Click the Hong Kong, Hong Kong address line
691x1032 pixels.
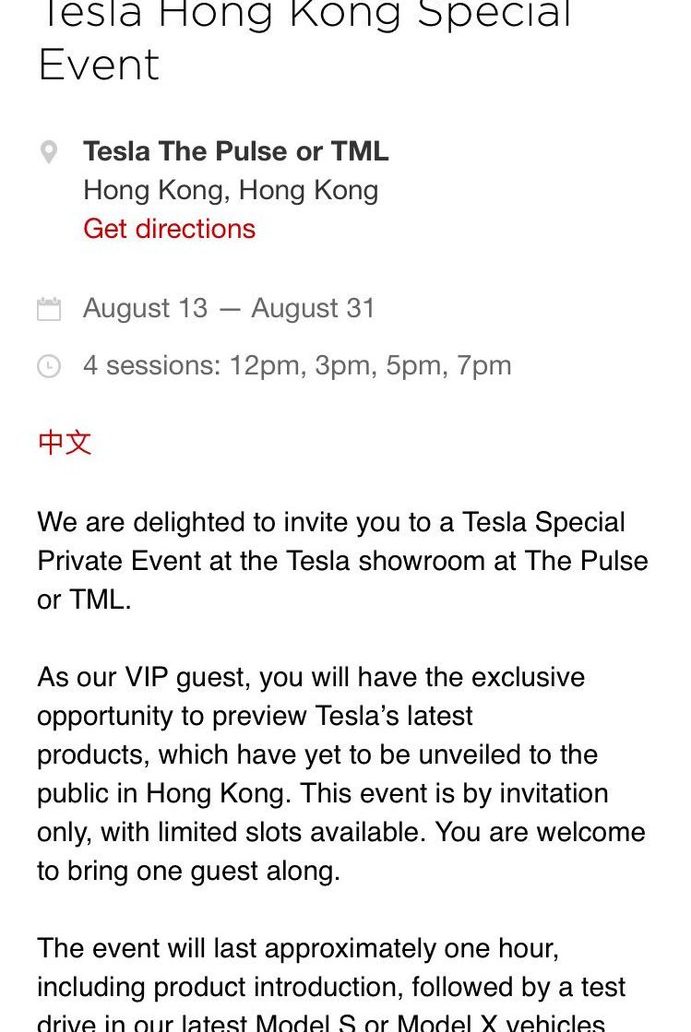[231, 191]
